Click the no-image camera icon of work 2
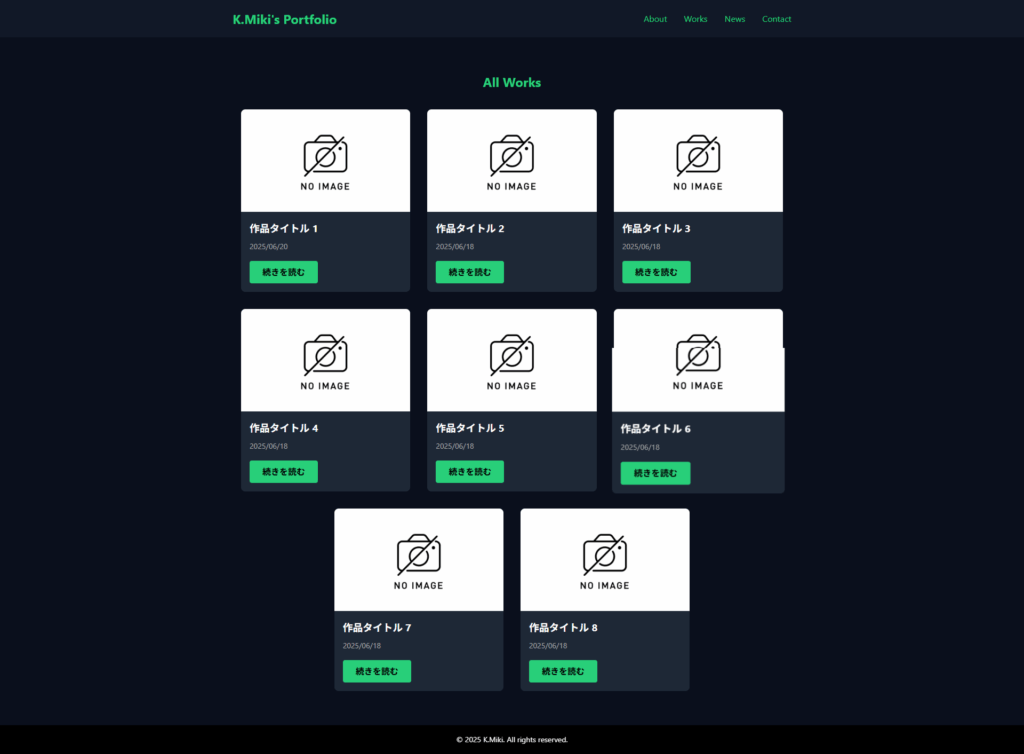Image resolution: width=1024 pixels, height=754 pixels. [x=511, y=155]
